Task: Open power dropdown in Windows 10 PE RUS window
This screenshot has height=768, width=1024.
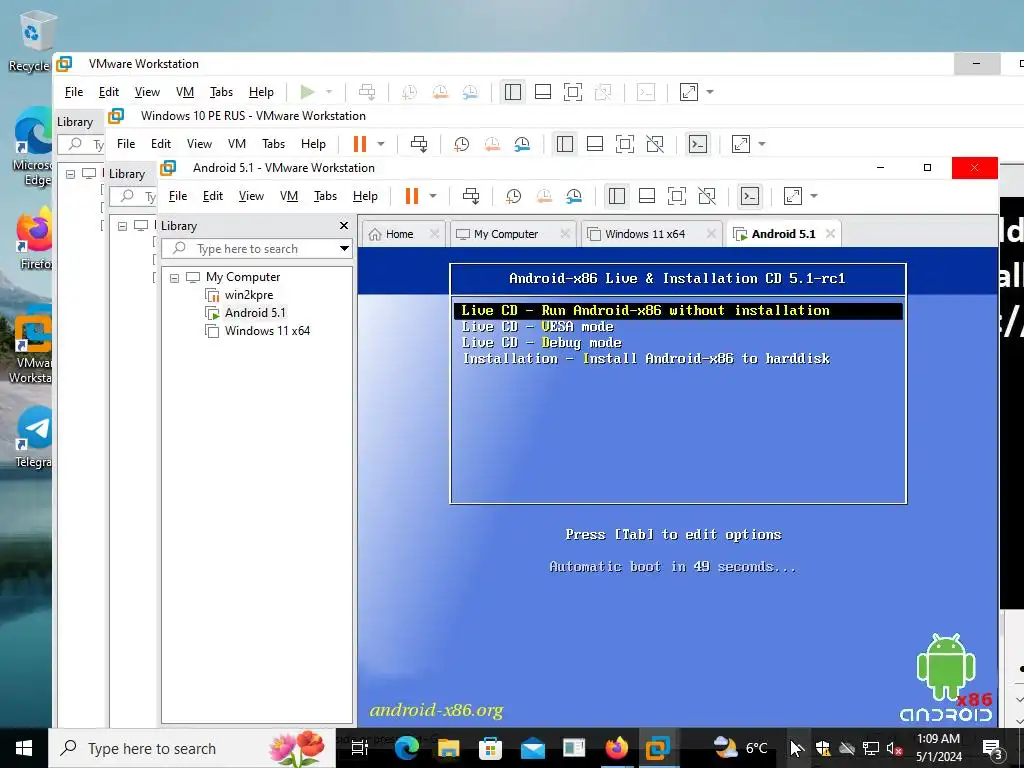Action: click(381, 144)
